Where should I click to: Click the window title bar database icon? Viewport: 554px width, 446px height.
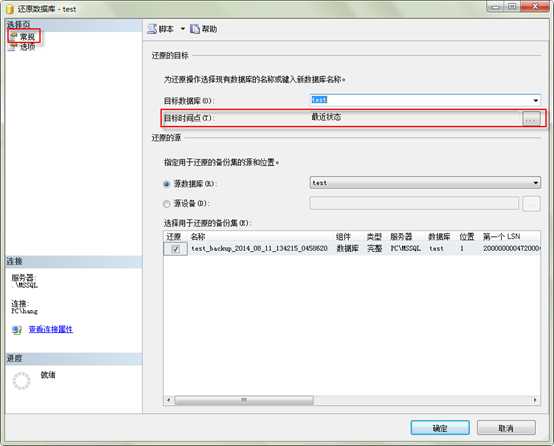(x=10, y=9)
